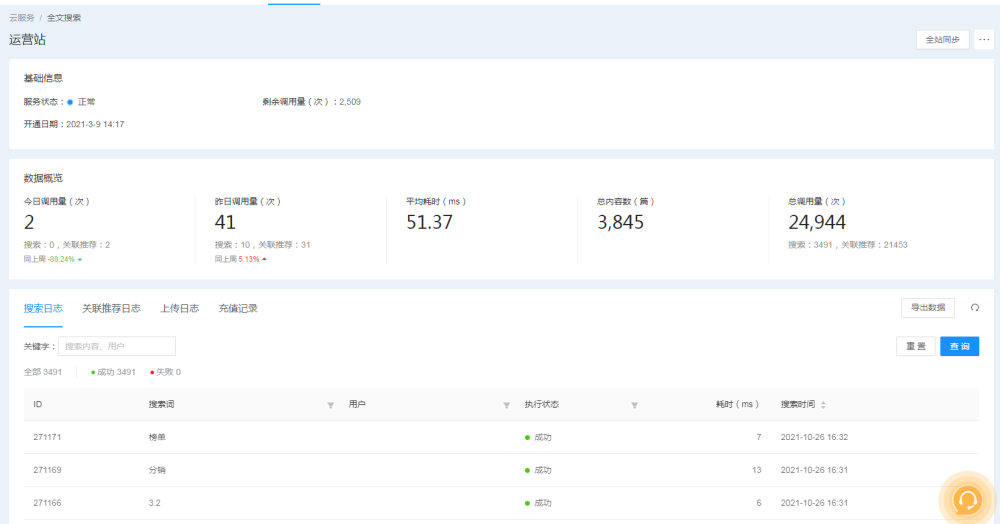Filter logs by 失败 0
1000x524 pixels.
point(165,372)
